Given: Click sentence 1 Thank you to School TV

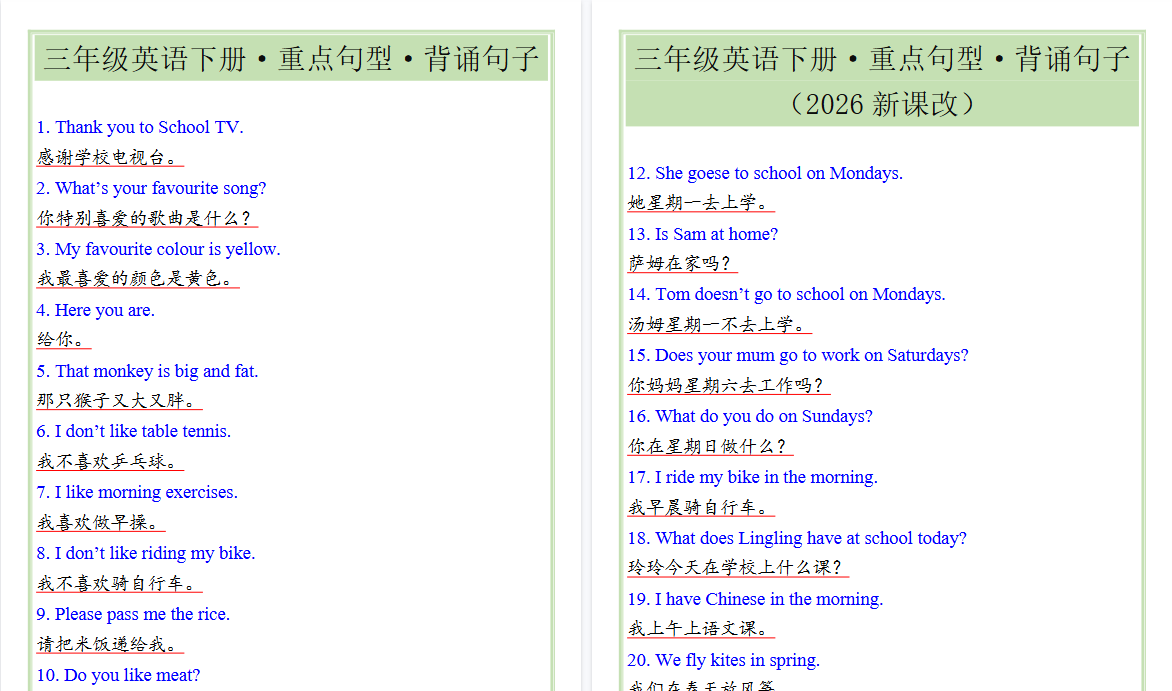Looking at the screenshot, I should point(141,127).
